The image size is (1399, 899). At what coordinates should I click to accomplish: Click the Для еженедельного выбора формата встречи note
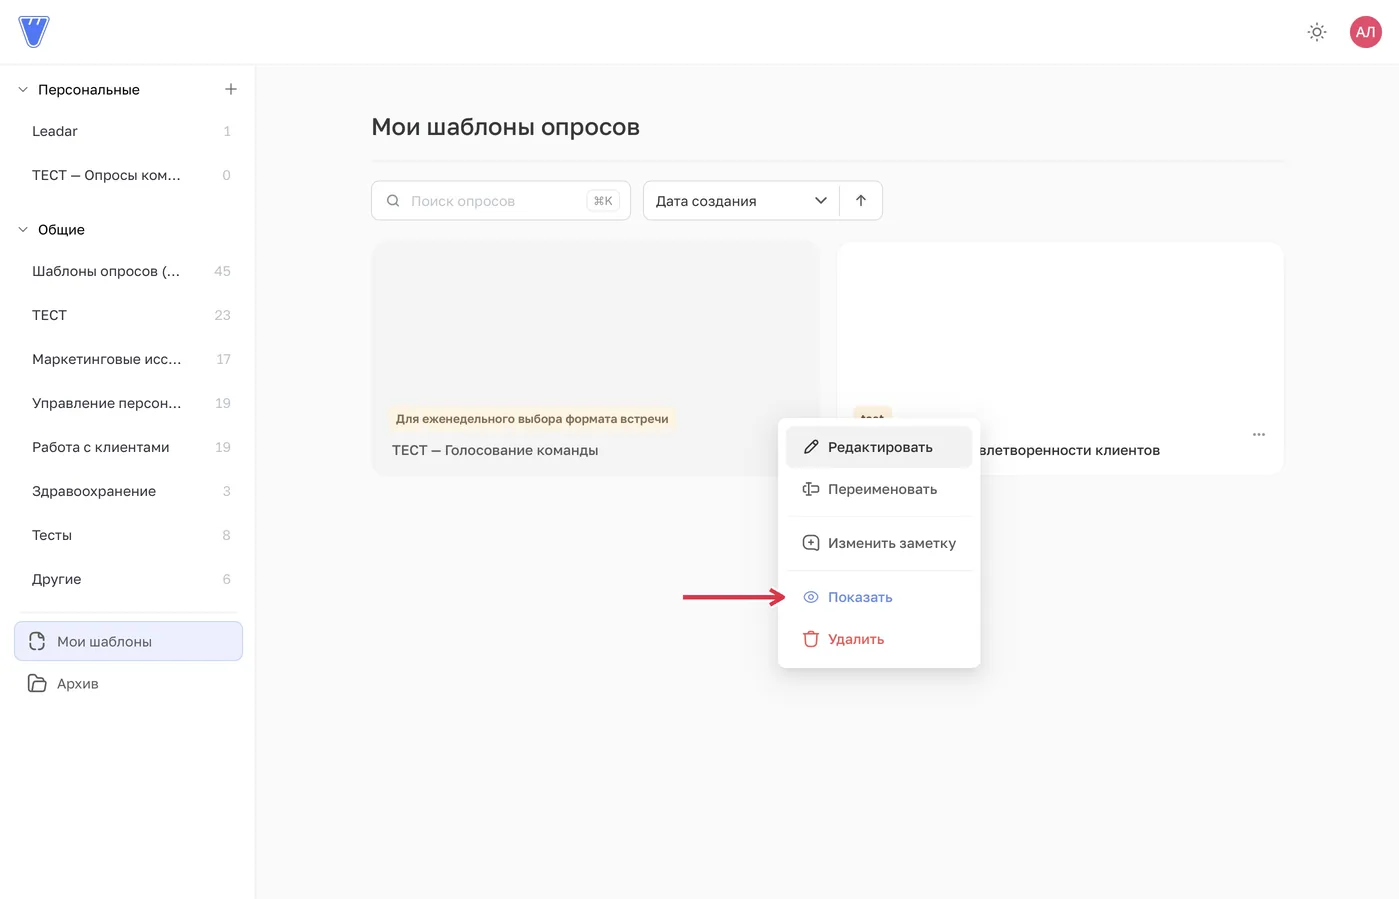pyautogui.click(x=532, y=419)
